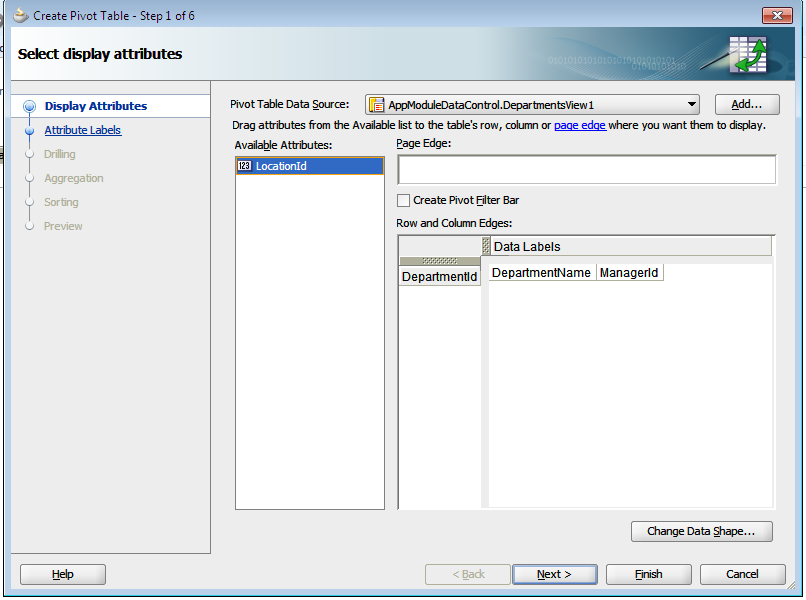Click the numeric 123 icon beside LocationId
806x600 pixels.
pyautogui.click(x=245, y=166)
